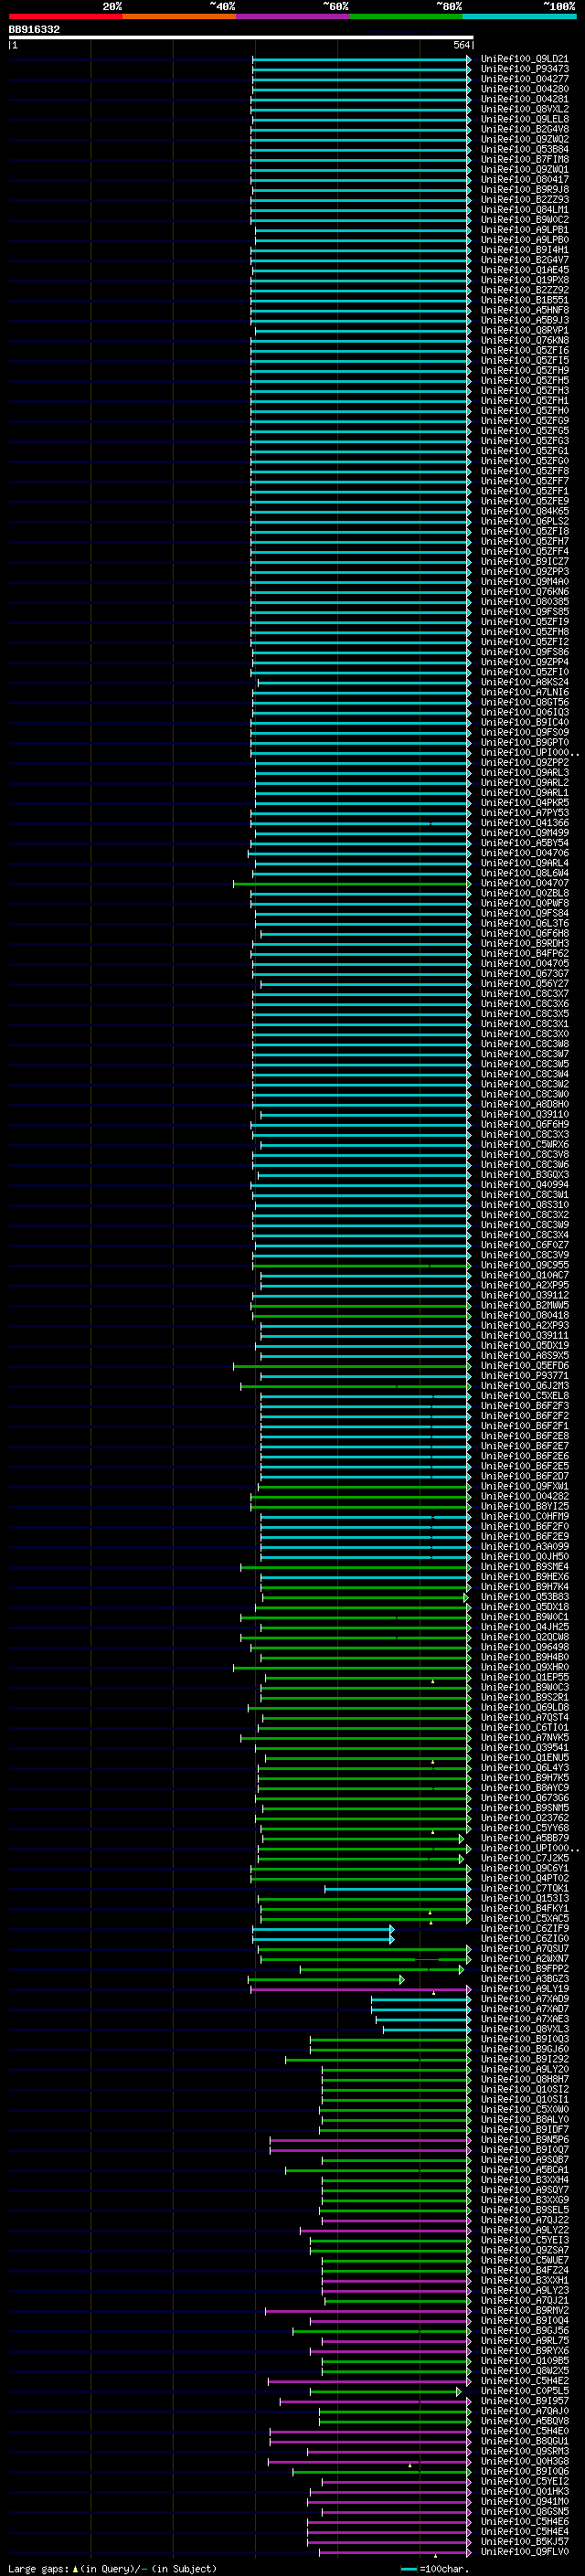Click the green ~80% identity color band
585x2576 pixels.
pos(406,16)
